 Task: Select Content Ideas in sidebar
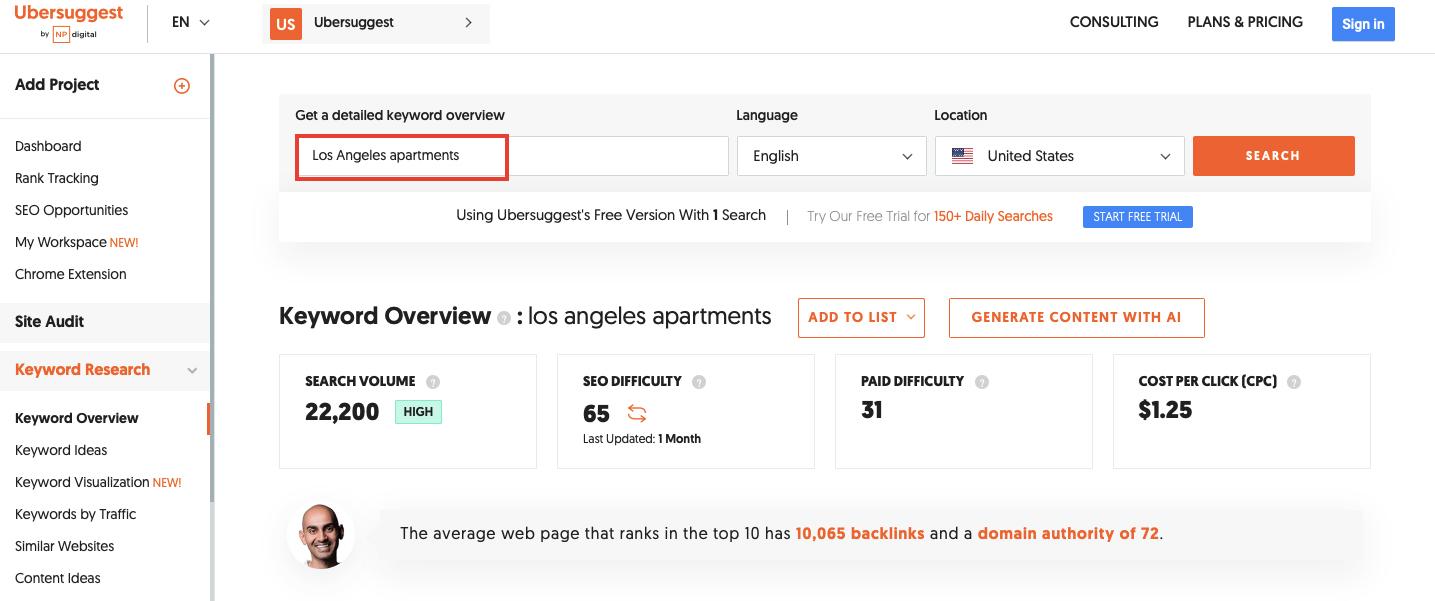point(58,578)
